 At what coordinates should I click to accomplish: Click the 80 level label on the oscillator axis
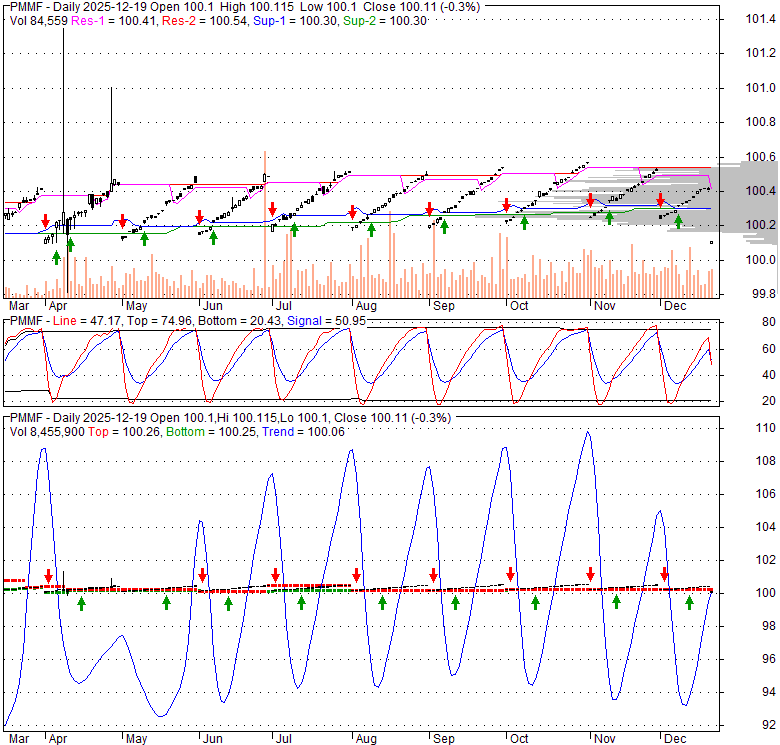click(741, 323)
